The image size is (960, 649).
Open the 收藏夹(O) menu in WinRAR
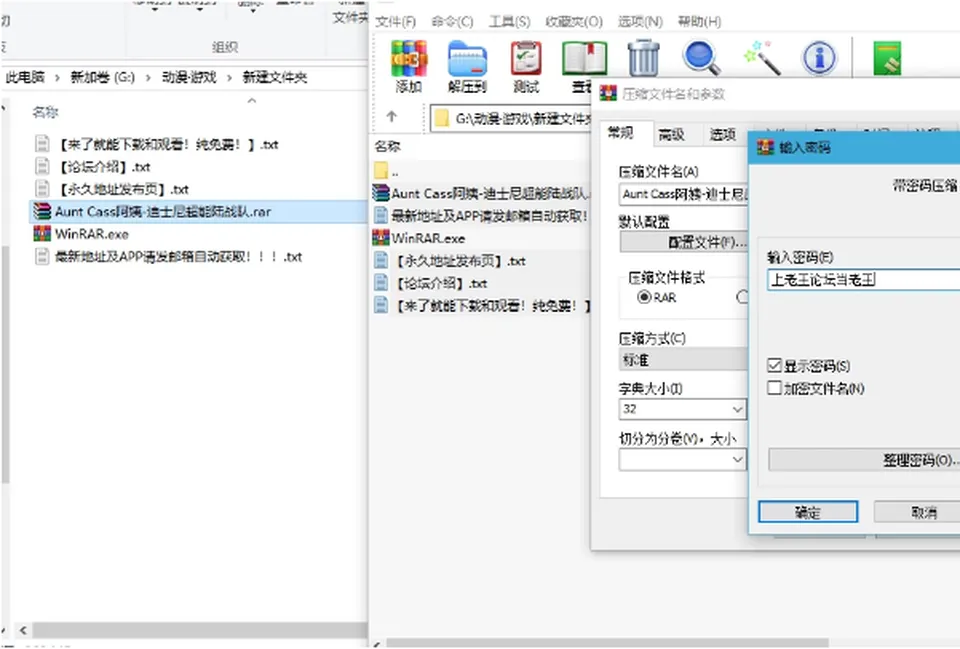[574, 21]
